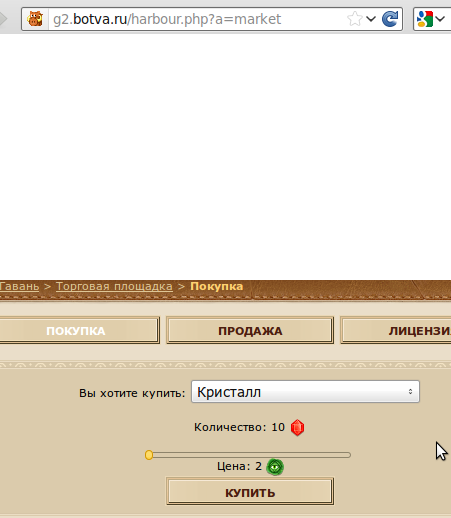Viewport: 451px width, 518px height.
Task: Bookmark this page with the star icon
Action: (x=355, y=19)
